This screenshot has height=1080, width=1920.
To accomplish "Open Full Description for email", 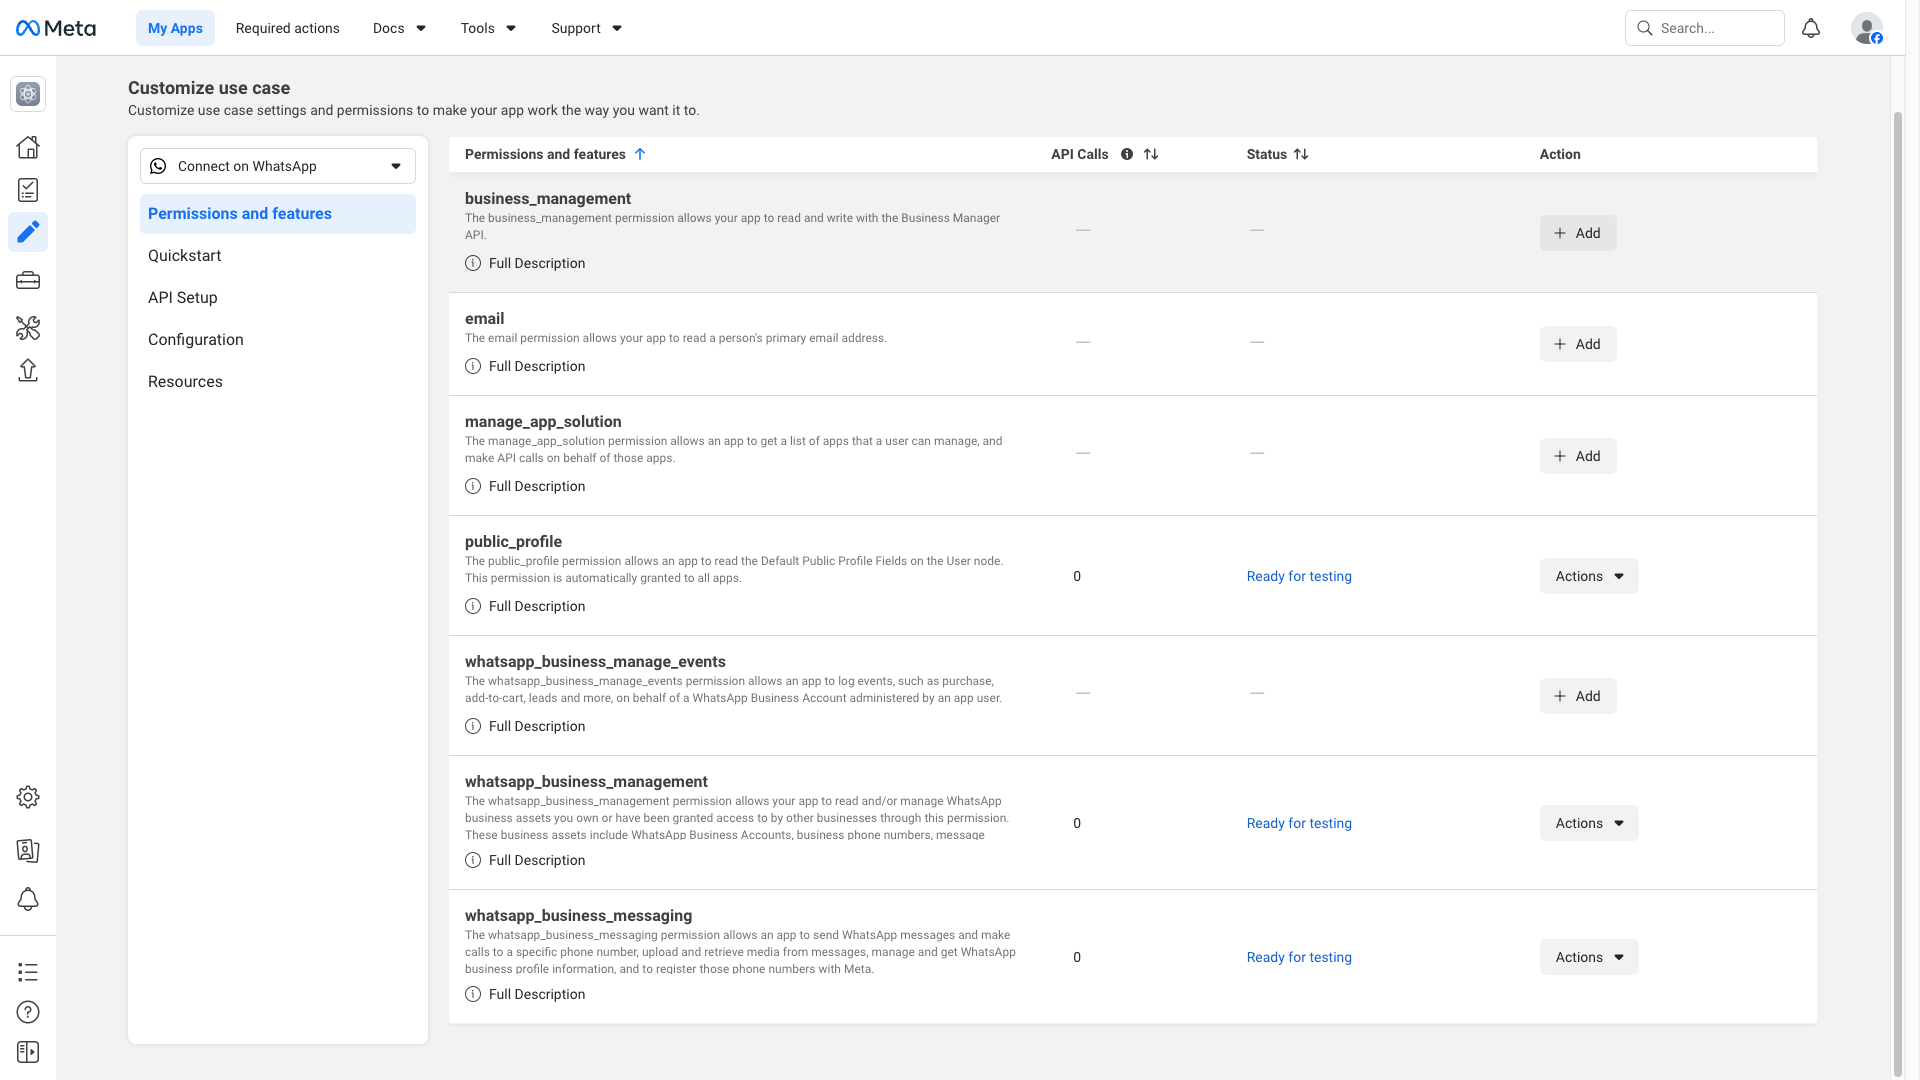I will pyautogui.click(x=525, y=366).
